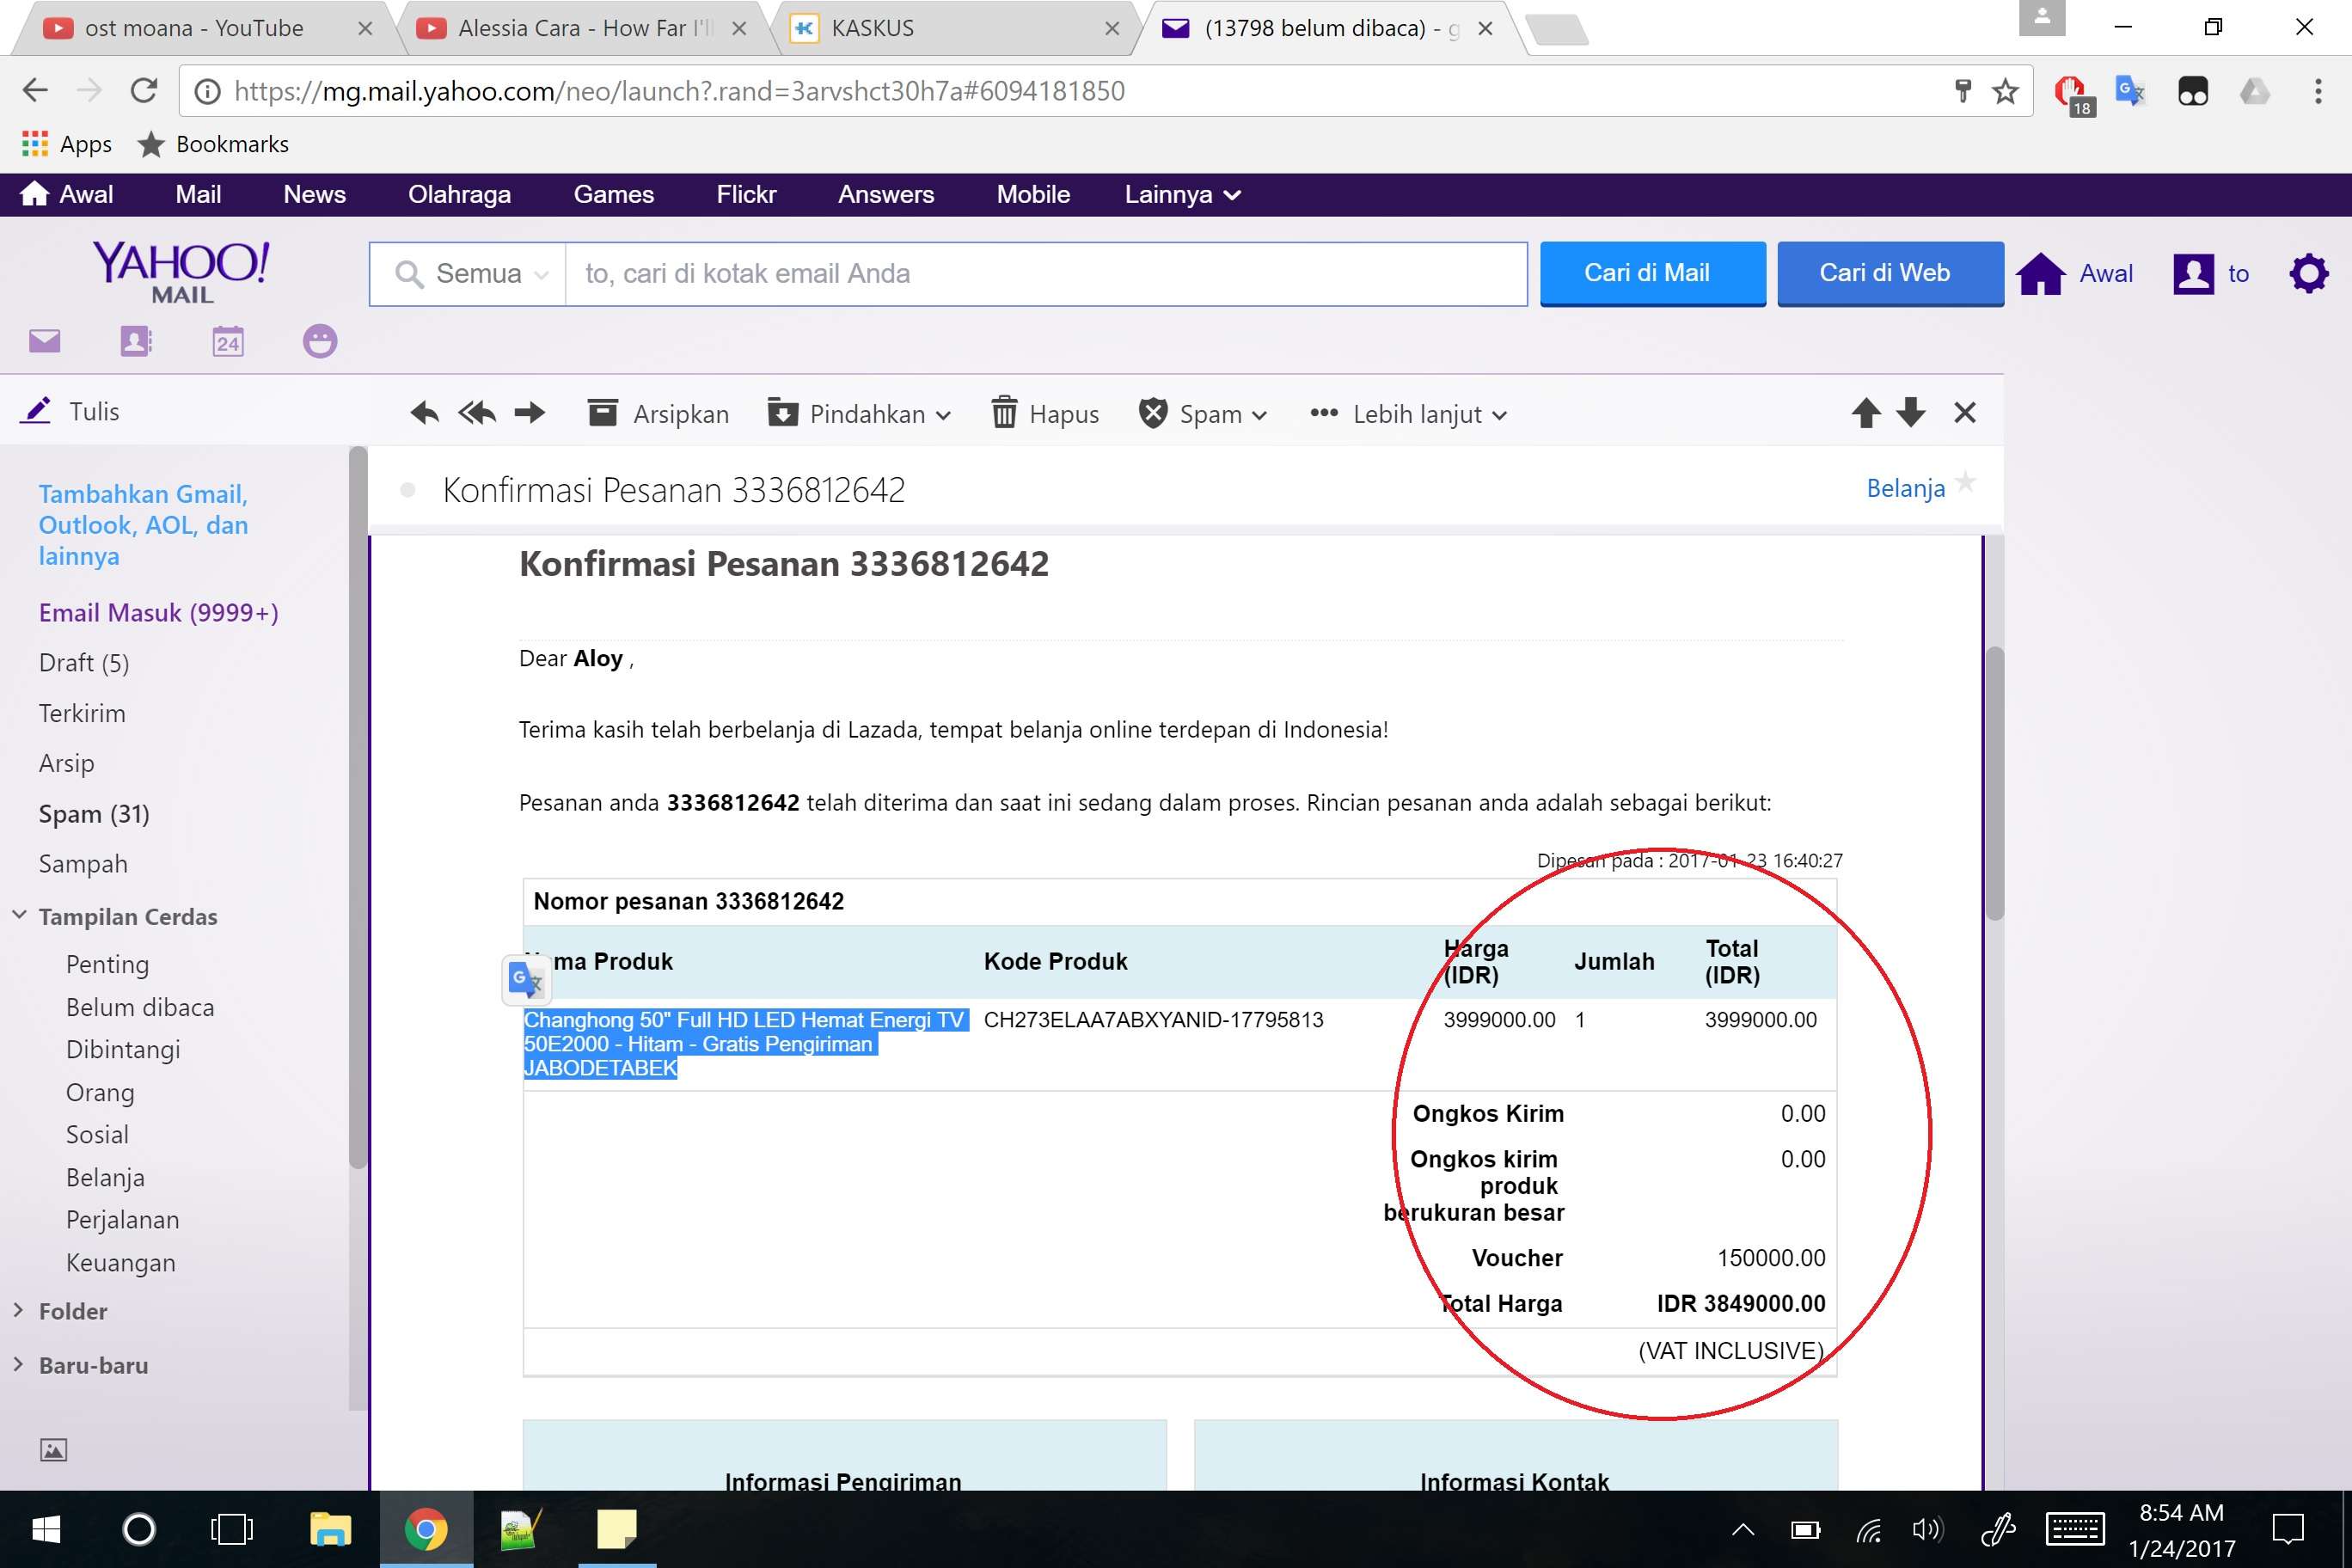The image size is (2352, 1568).
Task: Open the Terkirim folder
Action: point(82,713)
